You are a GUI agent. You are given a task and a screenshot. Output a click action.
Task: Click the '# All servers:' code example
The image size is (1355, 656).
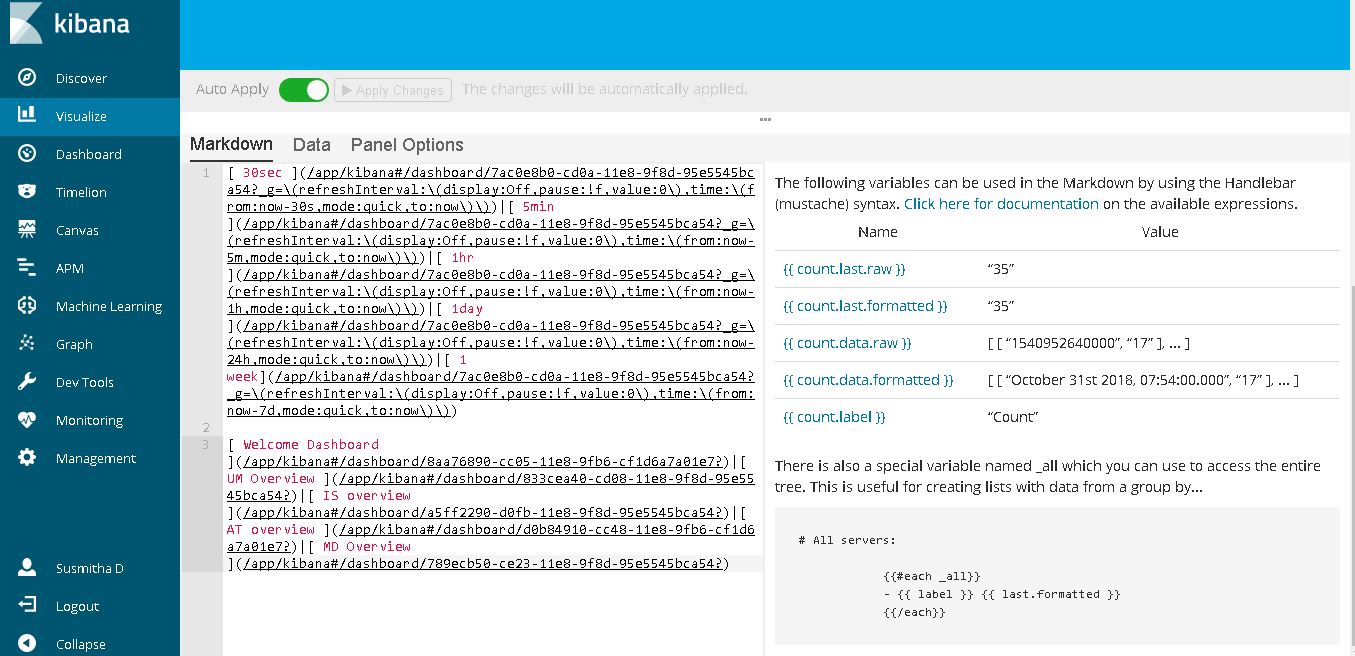point(847,540)
